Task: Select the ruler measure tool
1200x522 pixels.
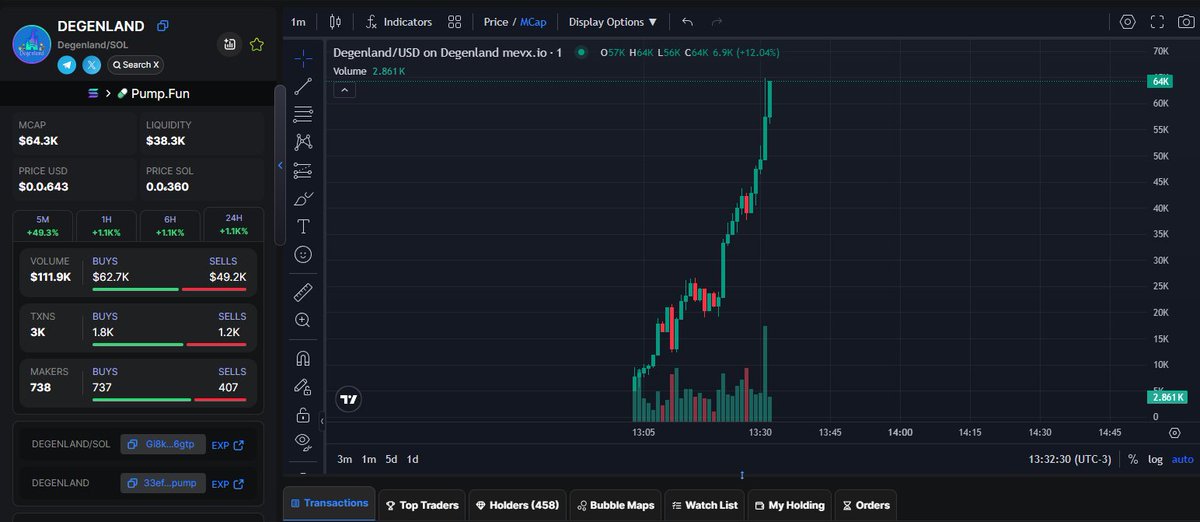Action: coord(303,292)
